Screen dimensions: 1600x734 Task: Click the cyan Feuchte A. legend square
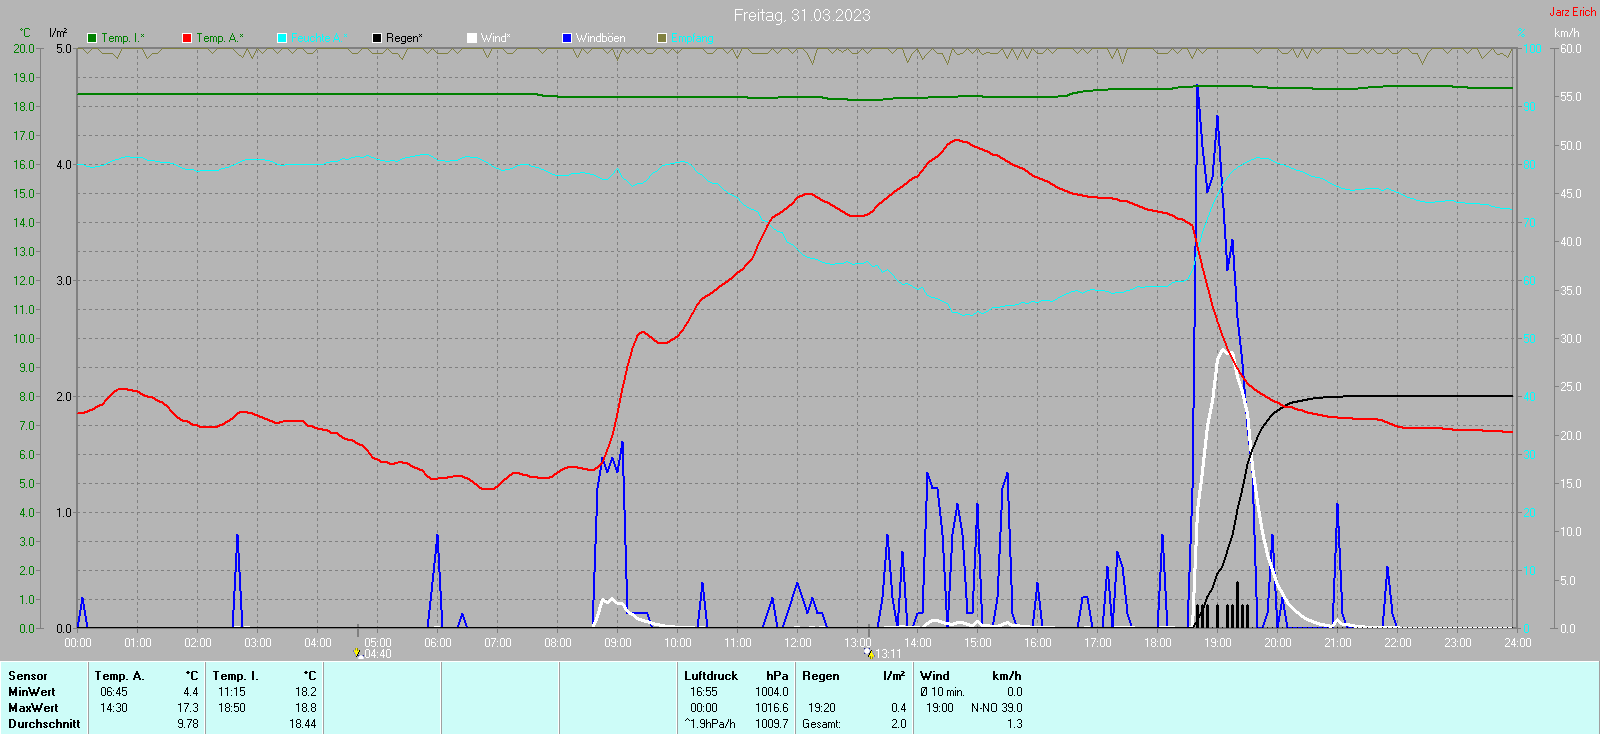pos(282,38)
